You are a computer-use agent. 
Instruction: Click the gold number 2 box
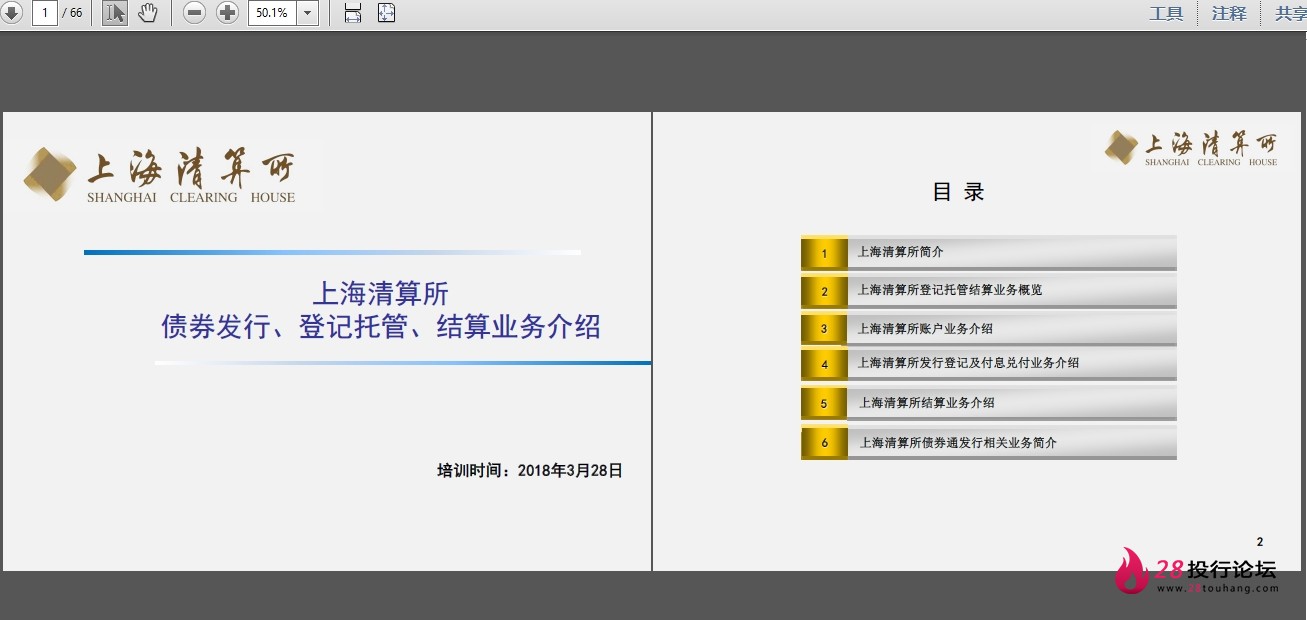coord(824,291)
